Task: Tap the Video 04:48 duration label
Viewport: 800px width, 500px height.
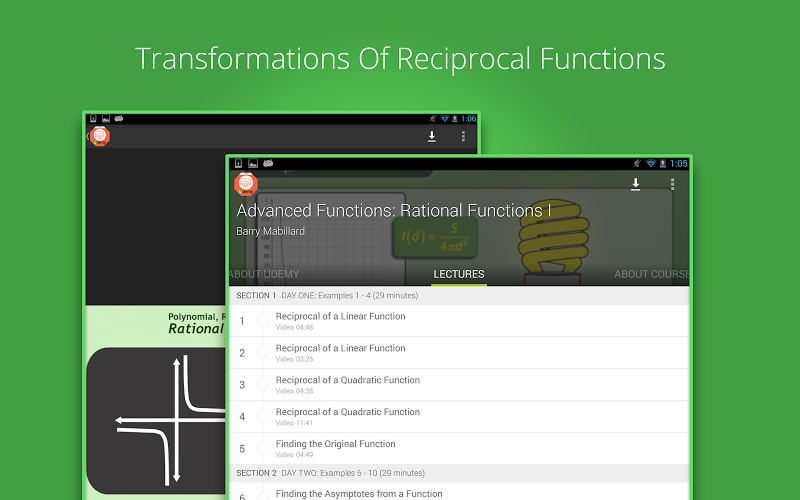Action: (294, 327)
